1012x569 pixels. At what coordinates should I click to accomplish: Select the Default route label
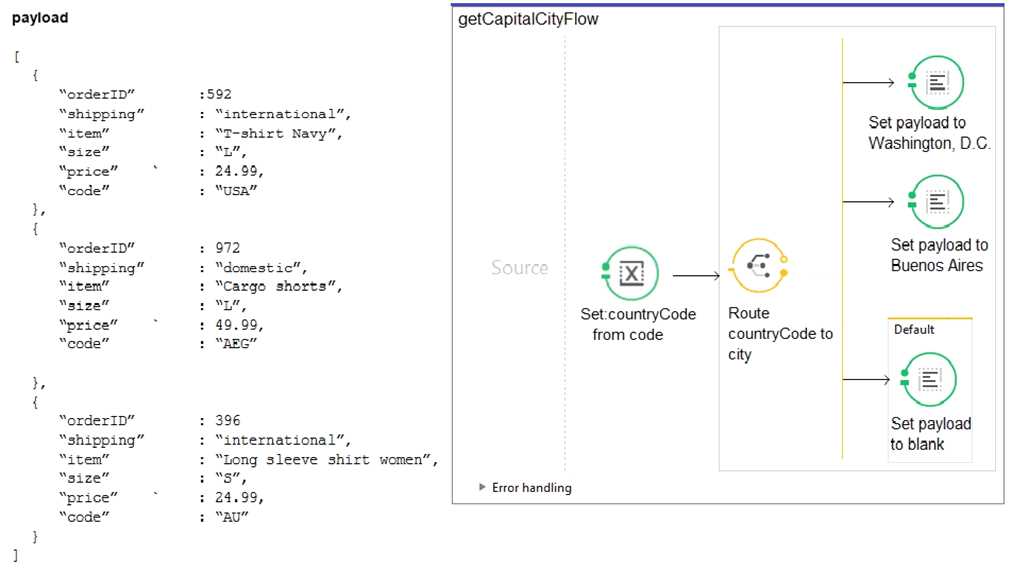(914, 329)
